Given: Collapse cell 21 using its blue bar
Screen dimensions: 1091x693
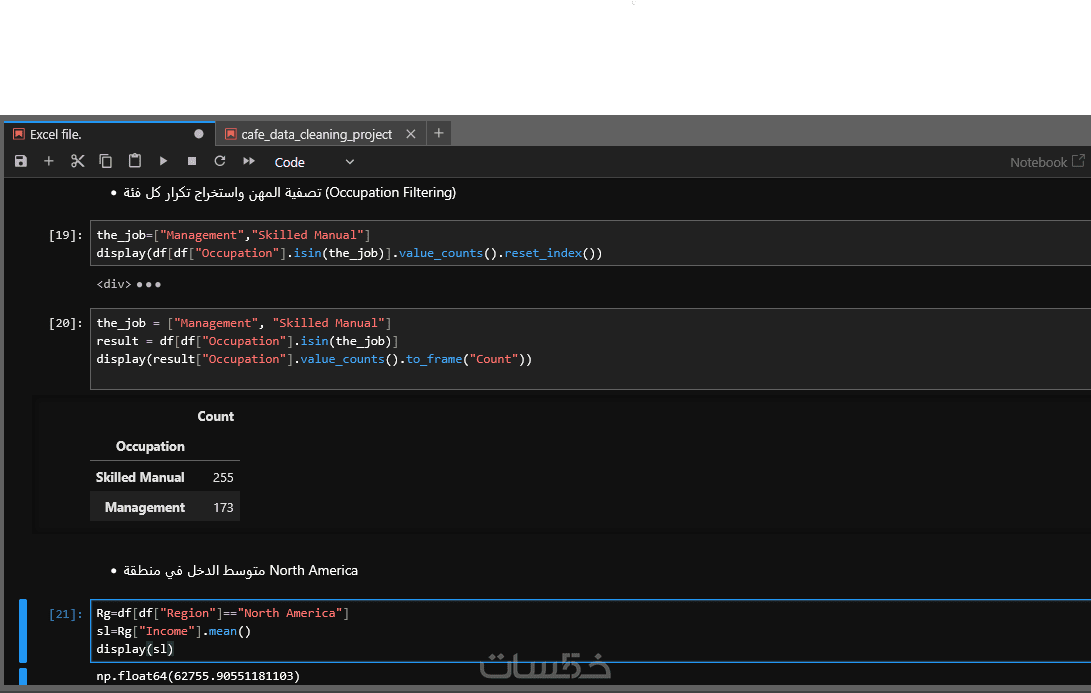Looking at the screenshot, I should tap(23, 630).
